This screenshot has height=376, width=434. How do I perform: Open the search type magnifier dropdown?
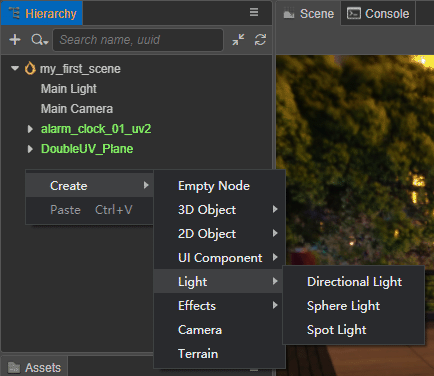(x=40, y=40)
